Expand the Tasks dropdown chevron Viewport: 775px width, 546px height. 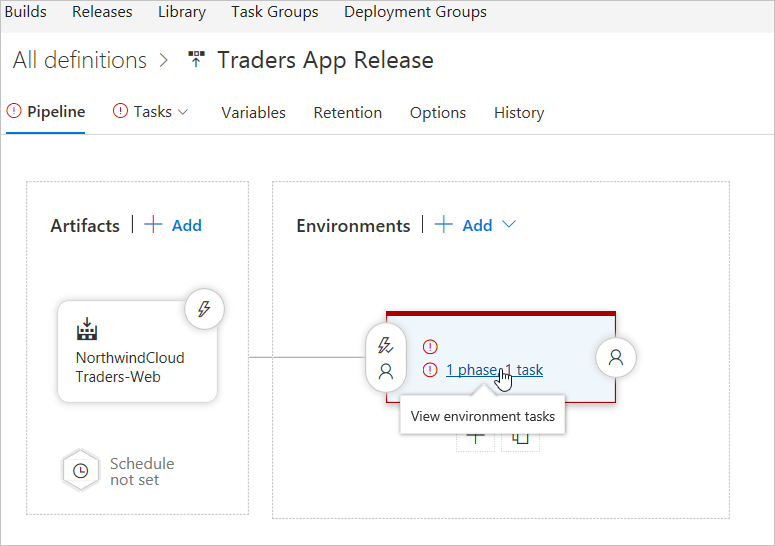183,112
